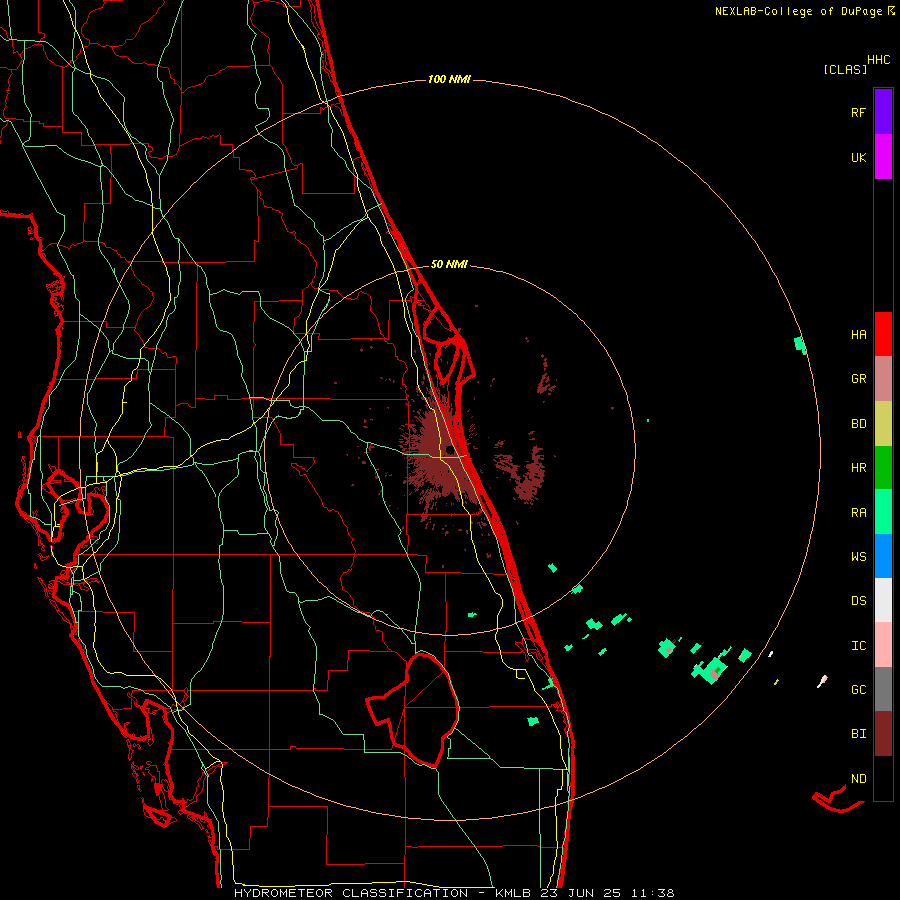900x900 pixels.
Task: Select the IC light pink legend swatch
Action: tap(883, 645)
